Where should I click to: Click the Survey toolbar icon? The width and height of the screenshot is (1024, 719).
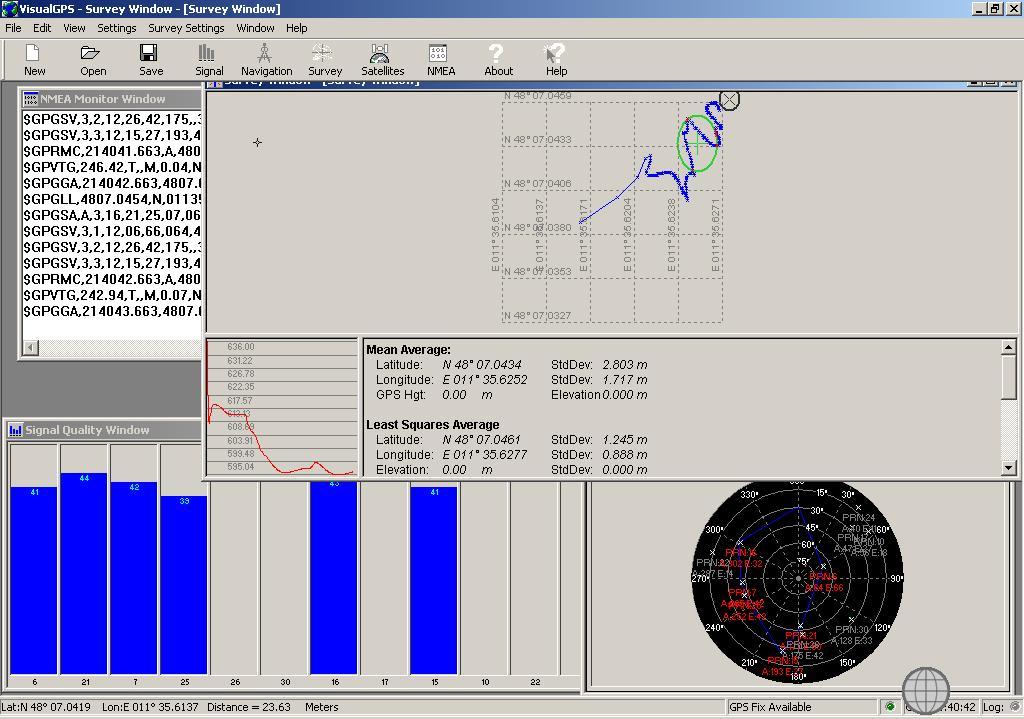pyautogui.click(x=322, y=52)
